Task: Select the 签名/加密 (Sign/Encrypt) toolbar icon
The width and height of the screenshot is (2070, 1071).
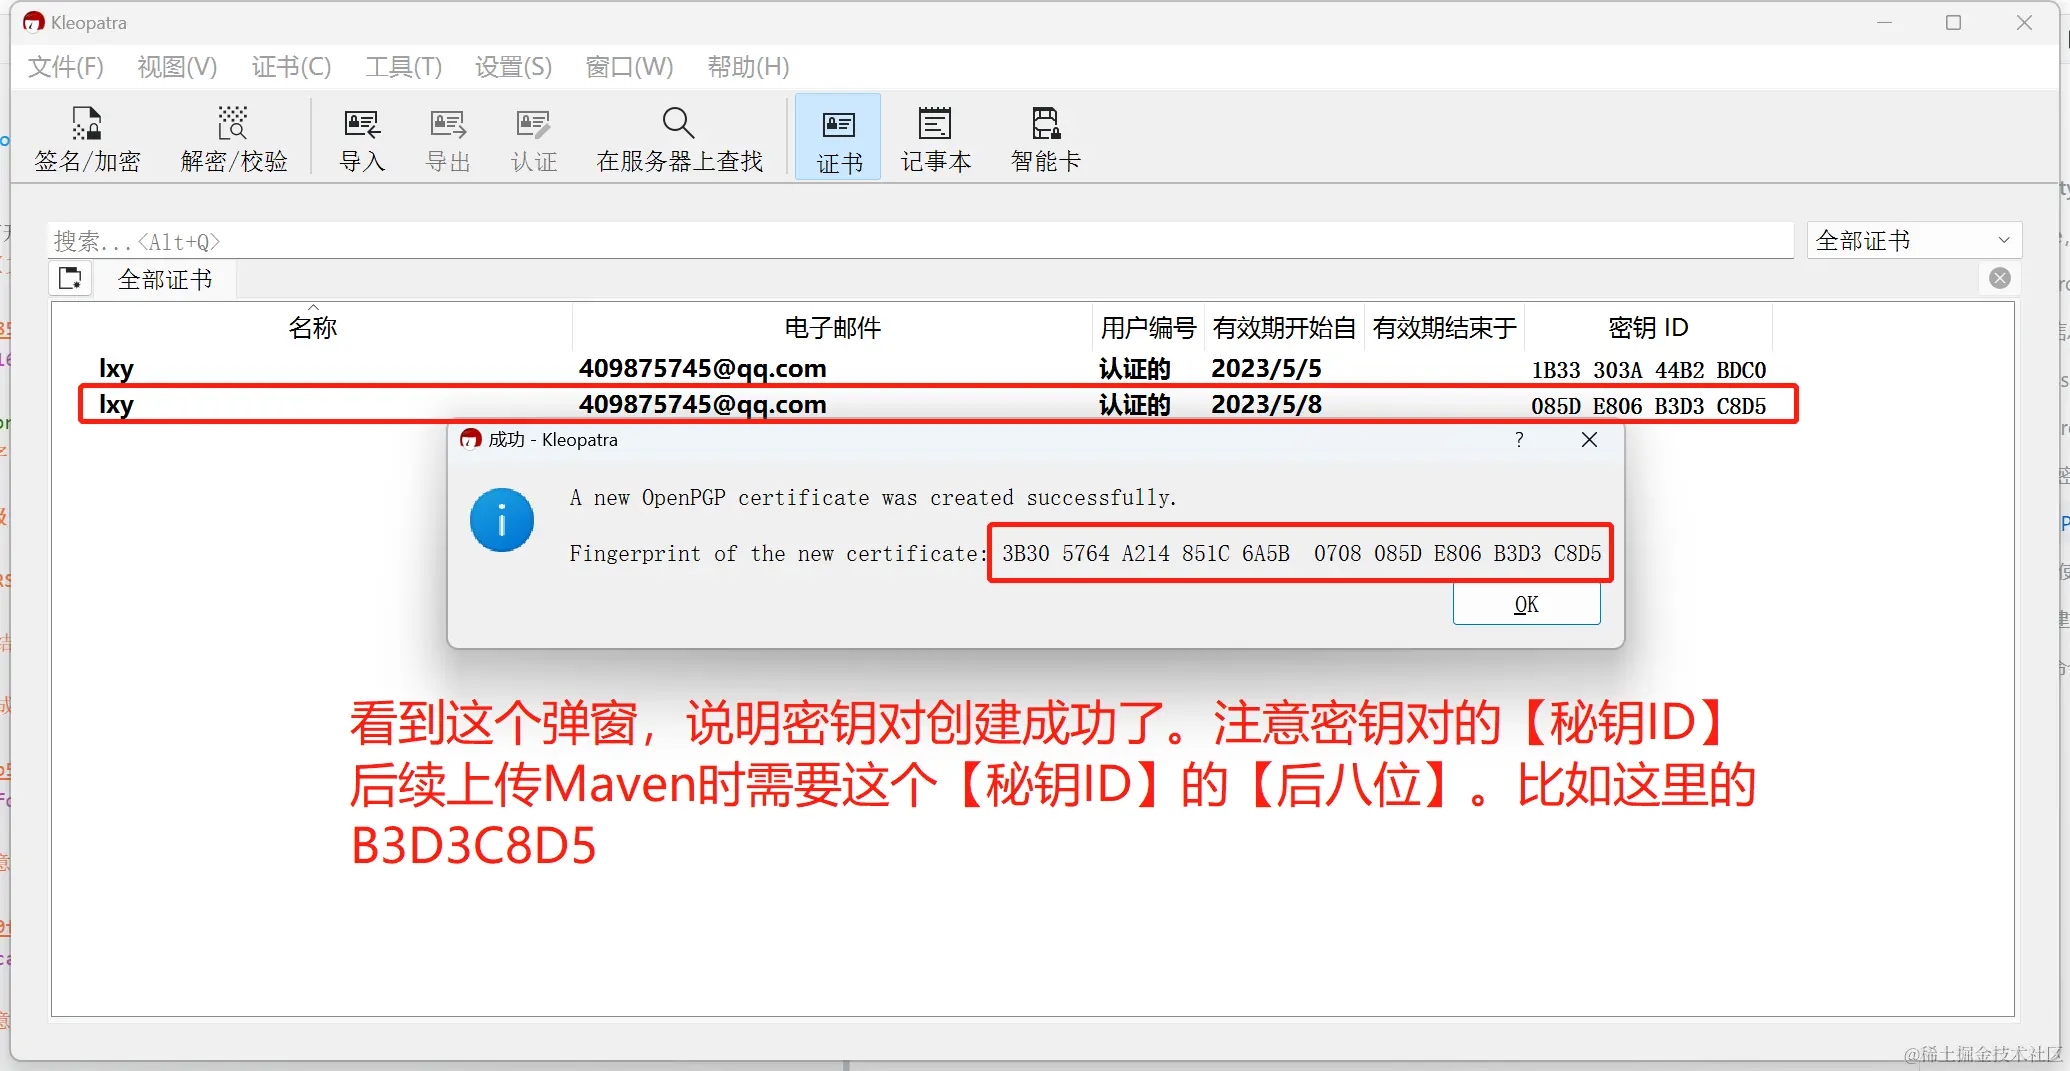Action: point(87,137)
